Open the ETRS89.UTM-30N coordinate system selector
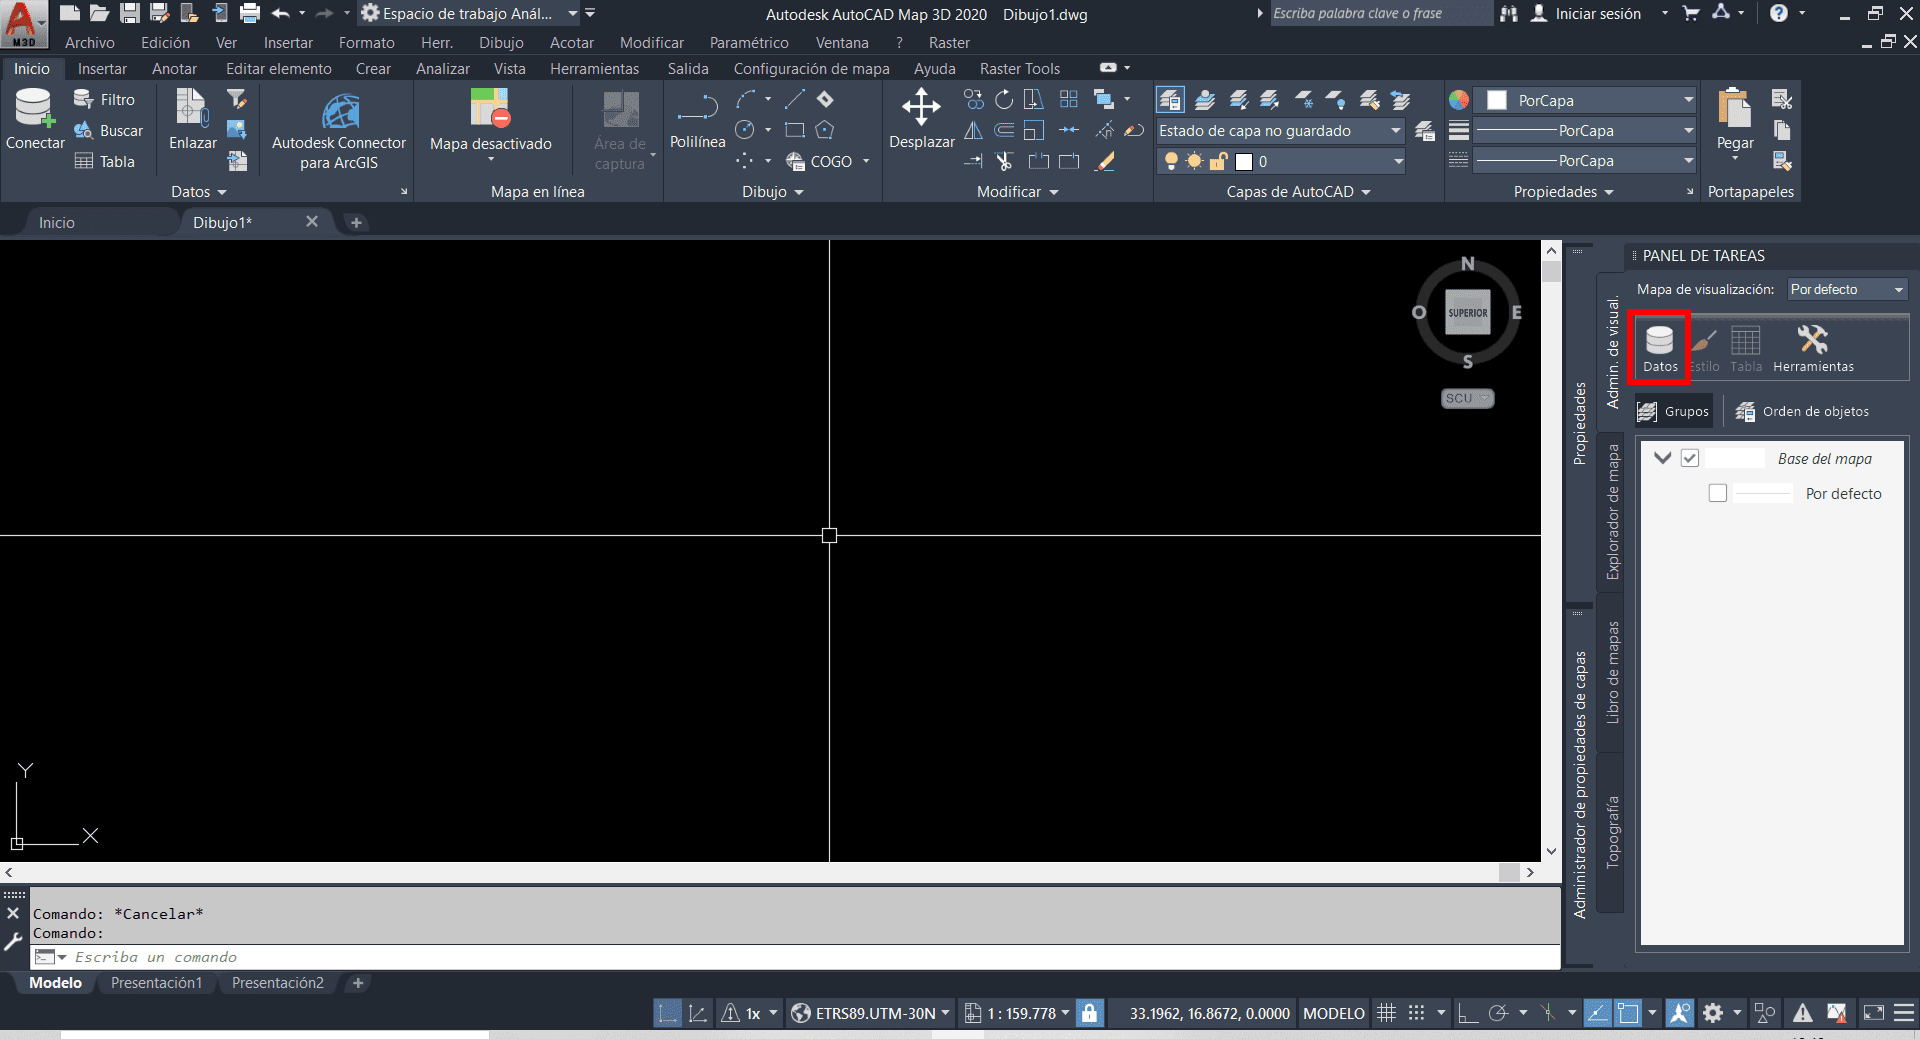 point(869,1012)
